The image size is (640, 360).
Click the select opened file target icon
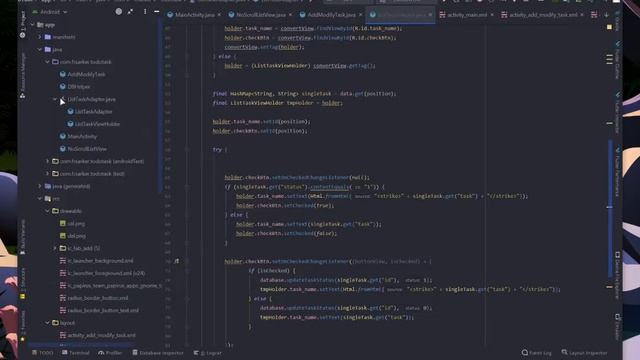pyautogui.click(x=118, y=11)
